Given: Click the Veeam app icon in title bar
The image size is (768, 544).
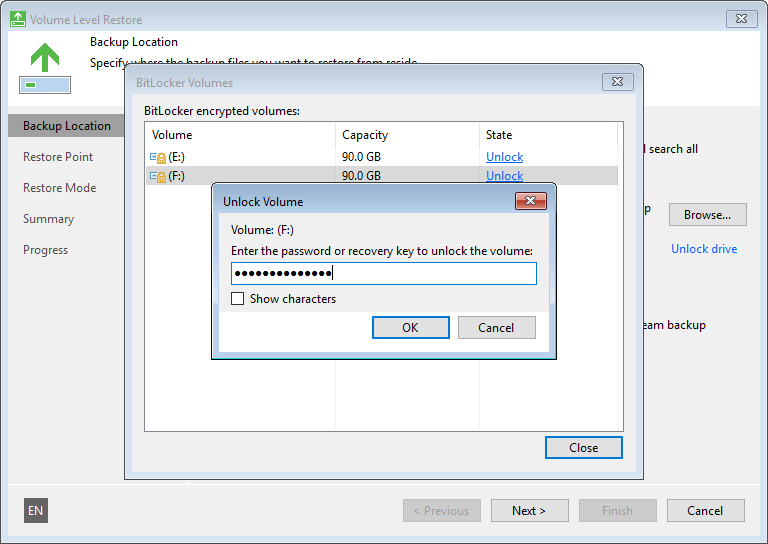Looking at the screenshot, I should pos(18,19).
